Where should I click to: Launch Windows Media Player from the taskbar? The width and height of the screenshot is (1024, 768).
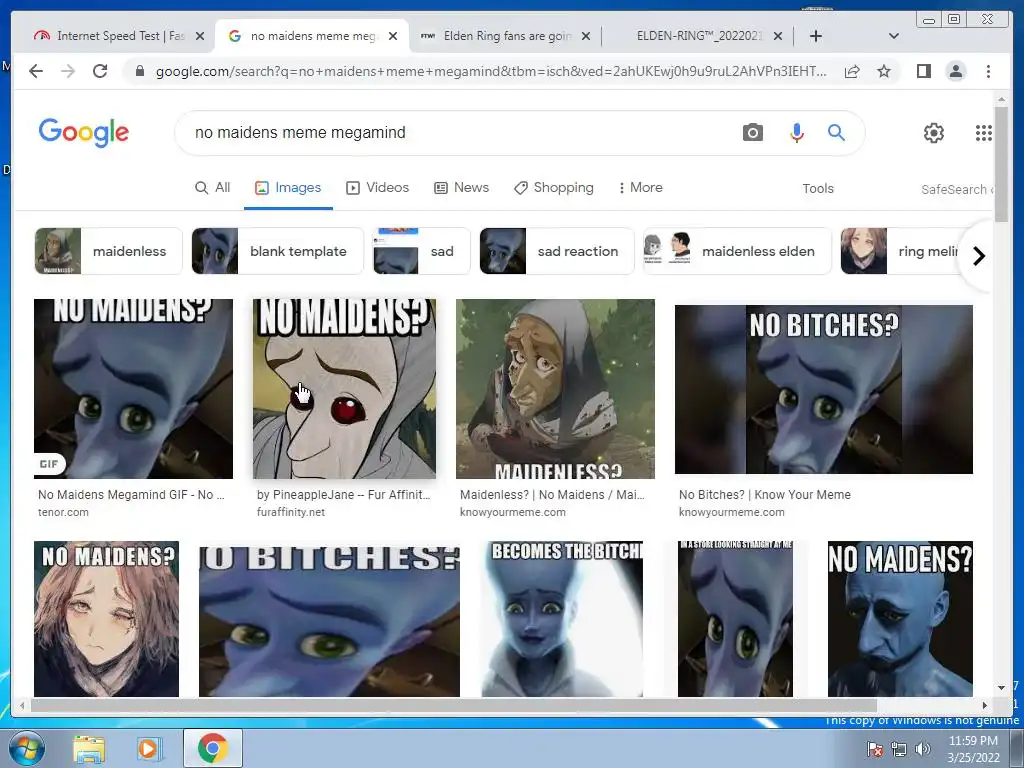(149, 749)
